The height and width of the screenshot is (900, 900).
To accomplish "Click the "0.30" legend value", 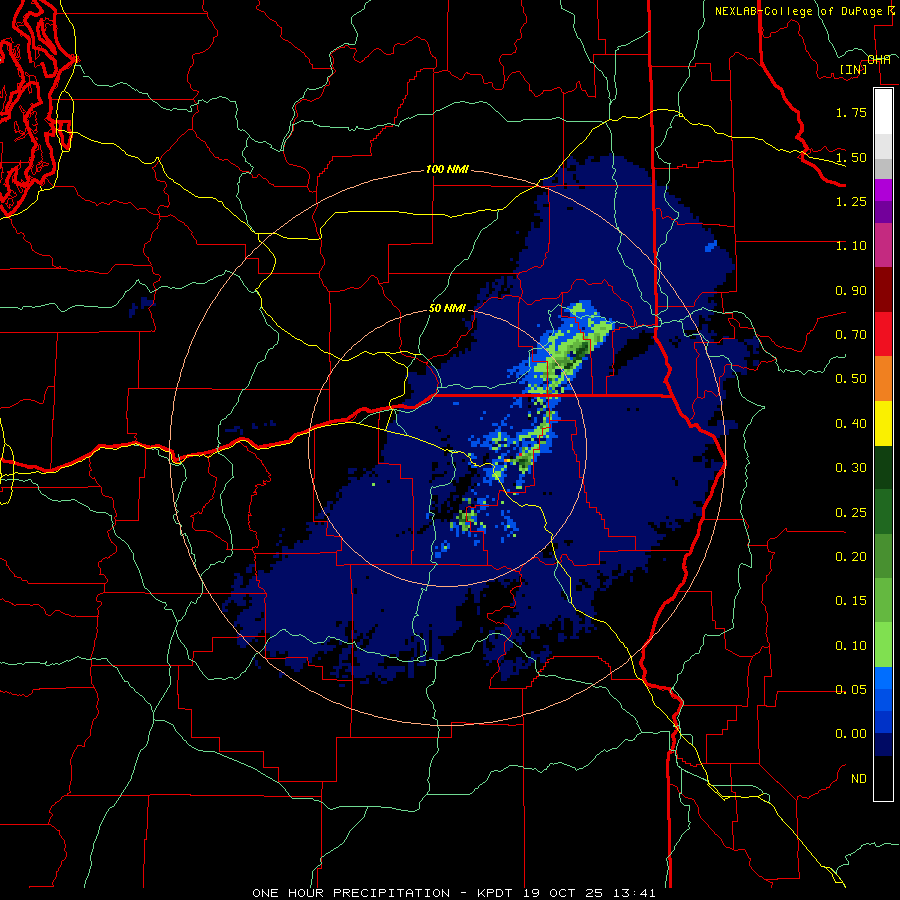I will pos(851,468).
